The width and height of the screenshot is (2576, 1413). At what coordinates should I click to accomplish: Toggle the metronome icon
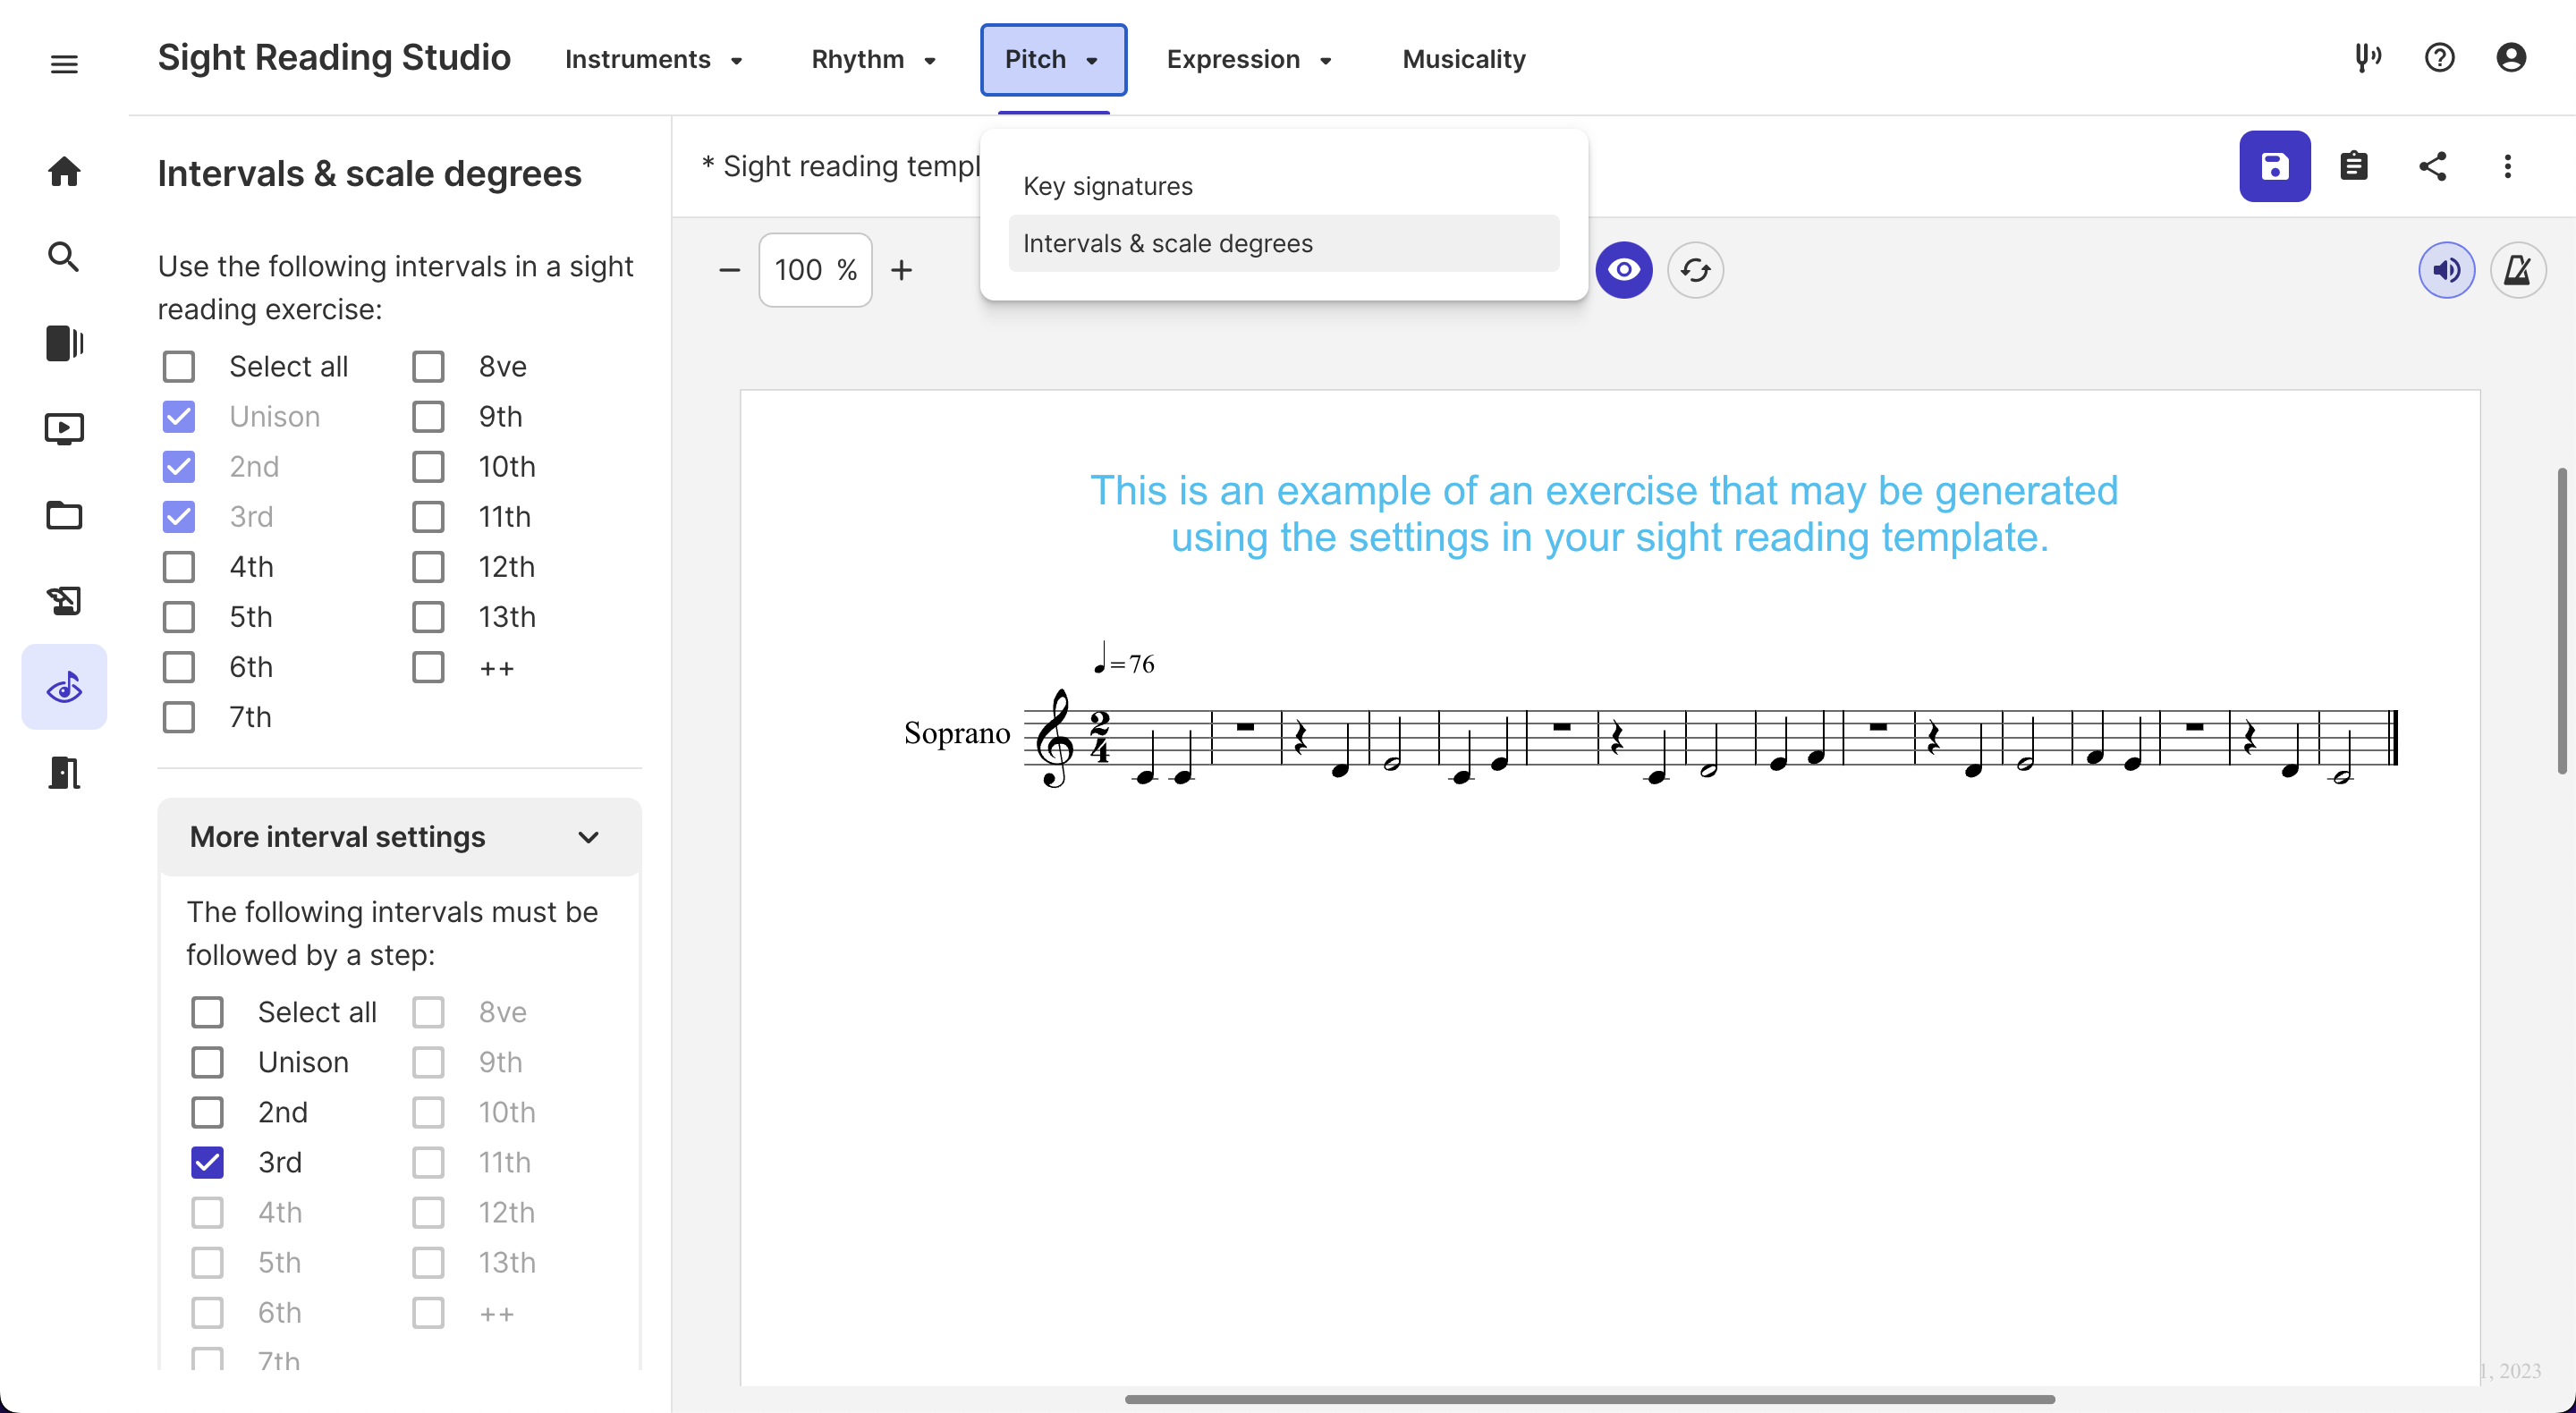tap(2516, 270)
